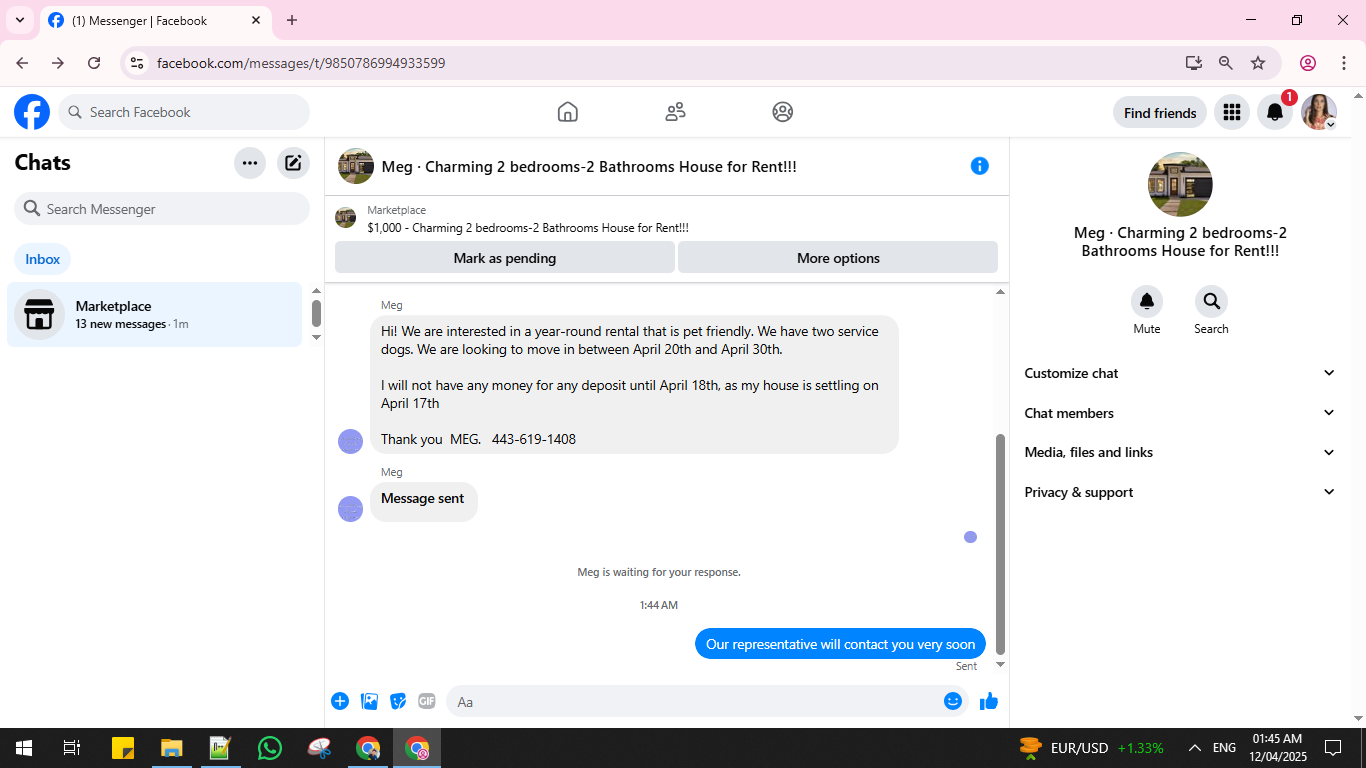The image size is (1366, 768).
Task: Click the phone number 443-619-1408
Action: coord(534,439)
